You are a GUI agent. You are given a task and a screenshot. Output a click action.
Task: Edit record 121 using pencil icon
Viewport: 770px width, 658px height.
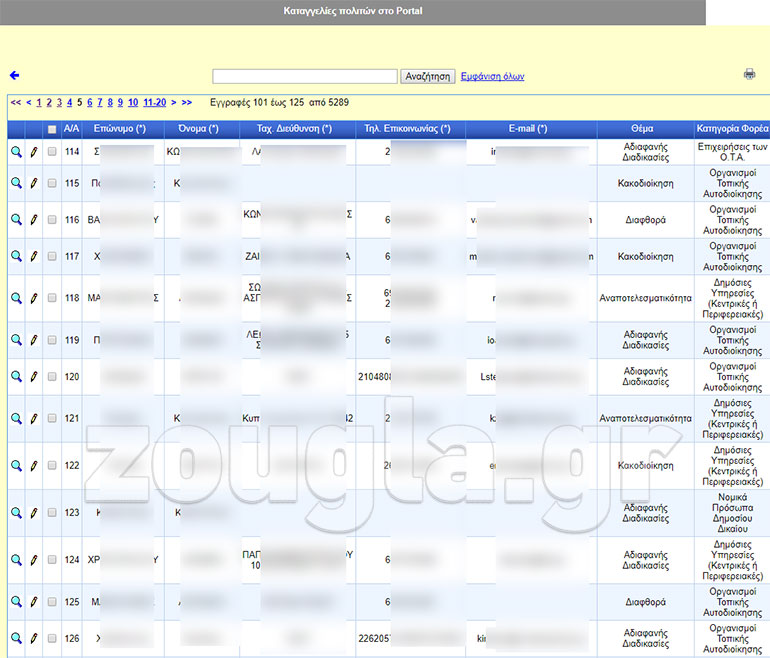(33, 418)
